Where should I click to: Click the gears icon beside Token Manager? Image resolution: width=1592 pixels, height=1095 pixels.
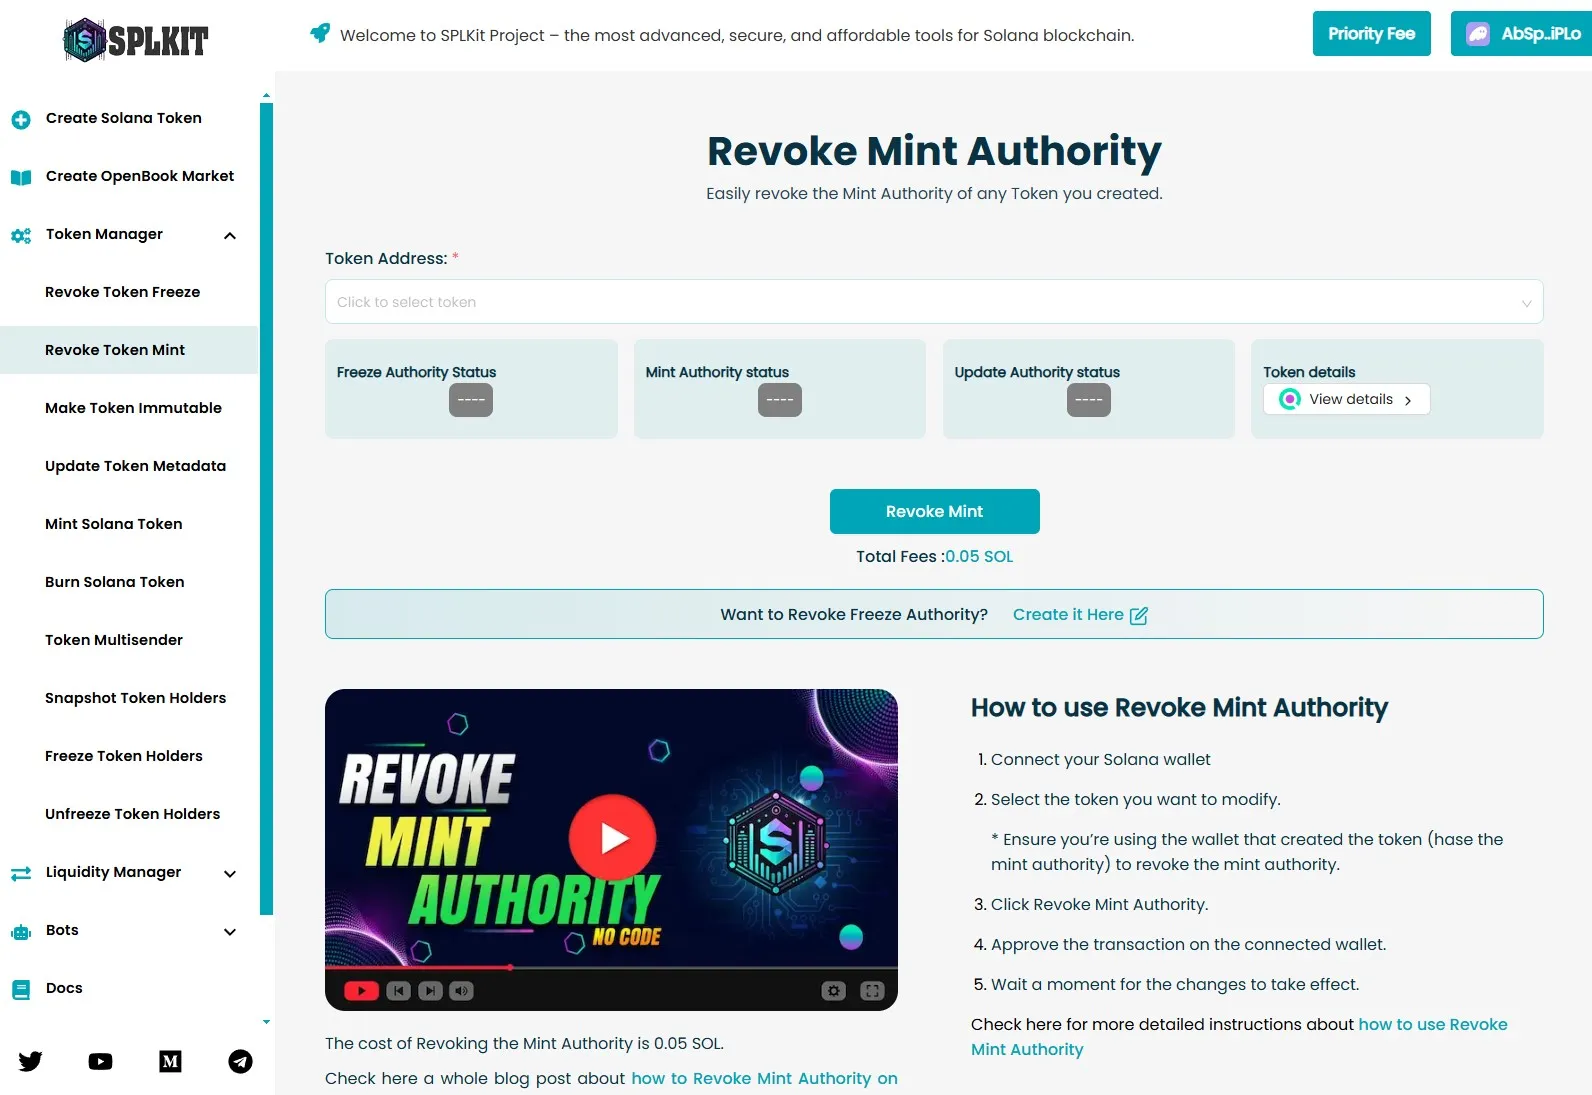point(21,235)
